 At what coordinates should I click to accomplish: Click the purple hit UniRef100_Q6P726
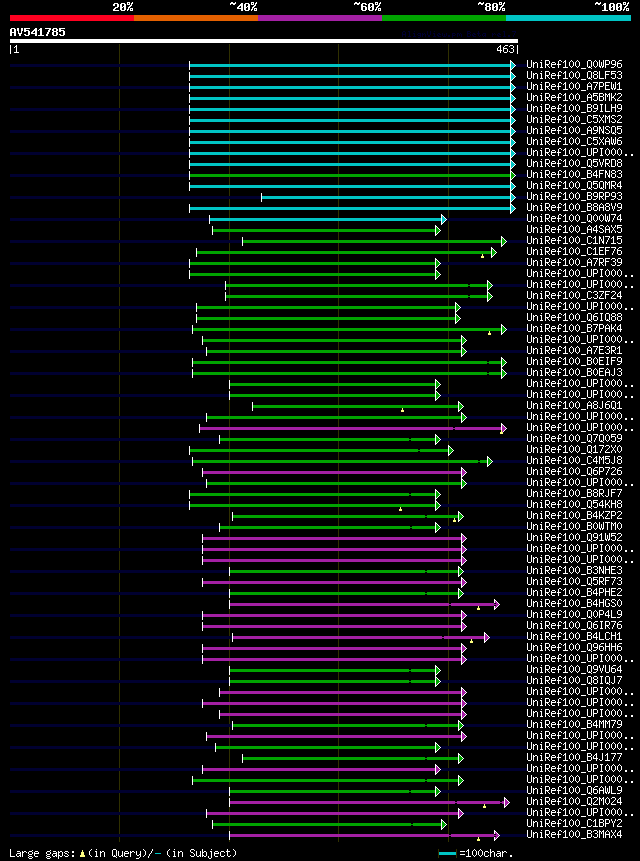(574, 471)
